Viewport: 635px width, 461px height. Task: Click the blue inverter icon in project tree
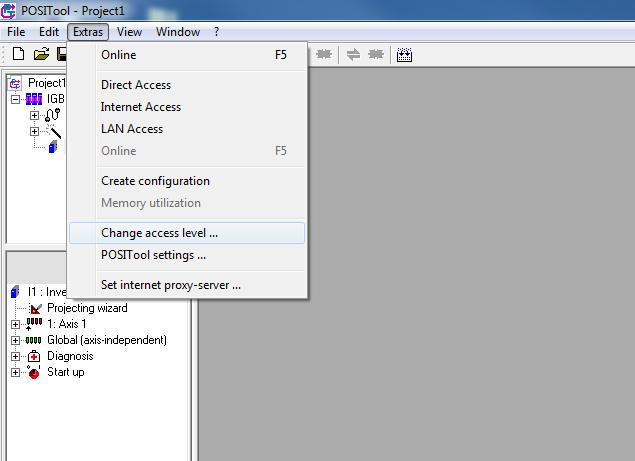point(53,147)
